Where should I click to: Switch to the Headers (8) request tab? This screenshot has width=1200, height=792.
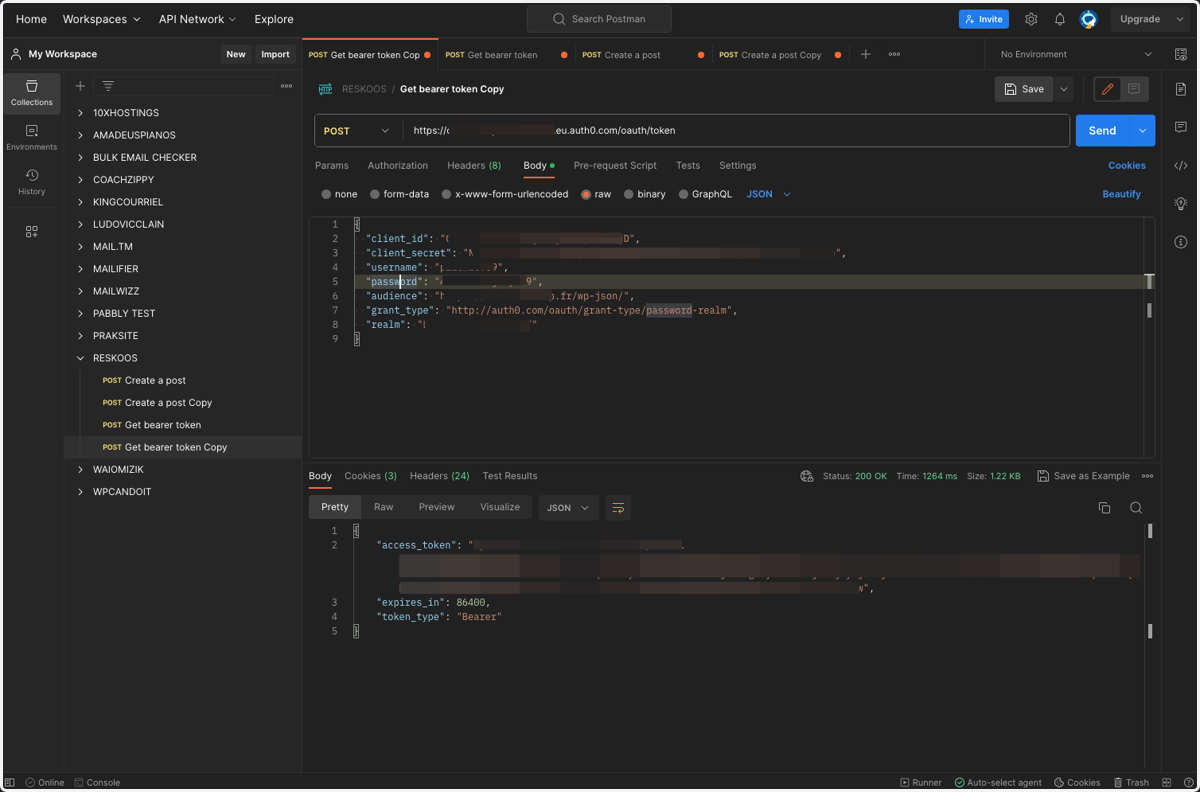click(x=474, y=166)
